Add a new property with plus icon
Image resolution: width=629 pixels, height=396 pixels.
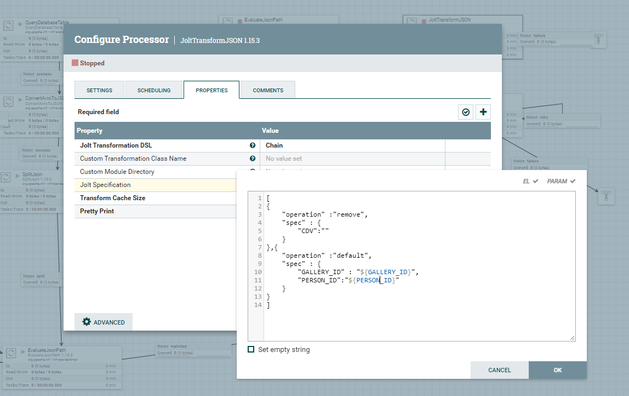483,112
